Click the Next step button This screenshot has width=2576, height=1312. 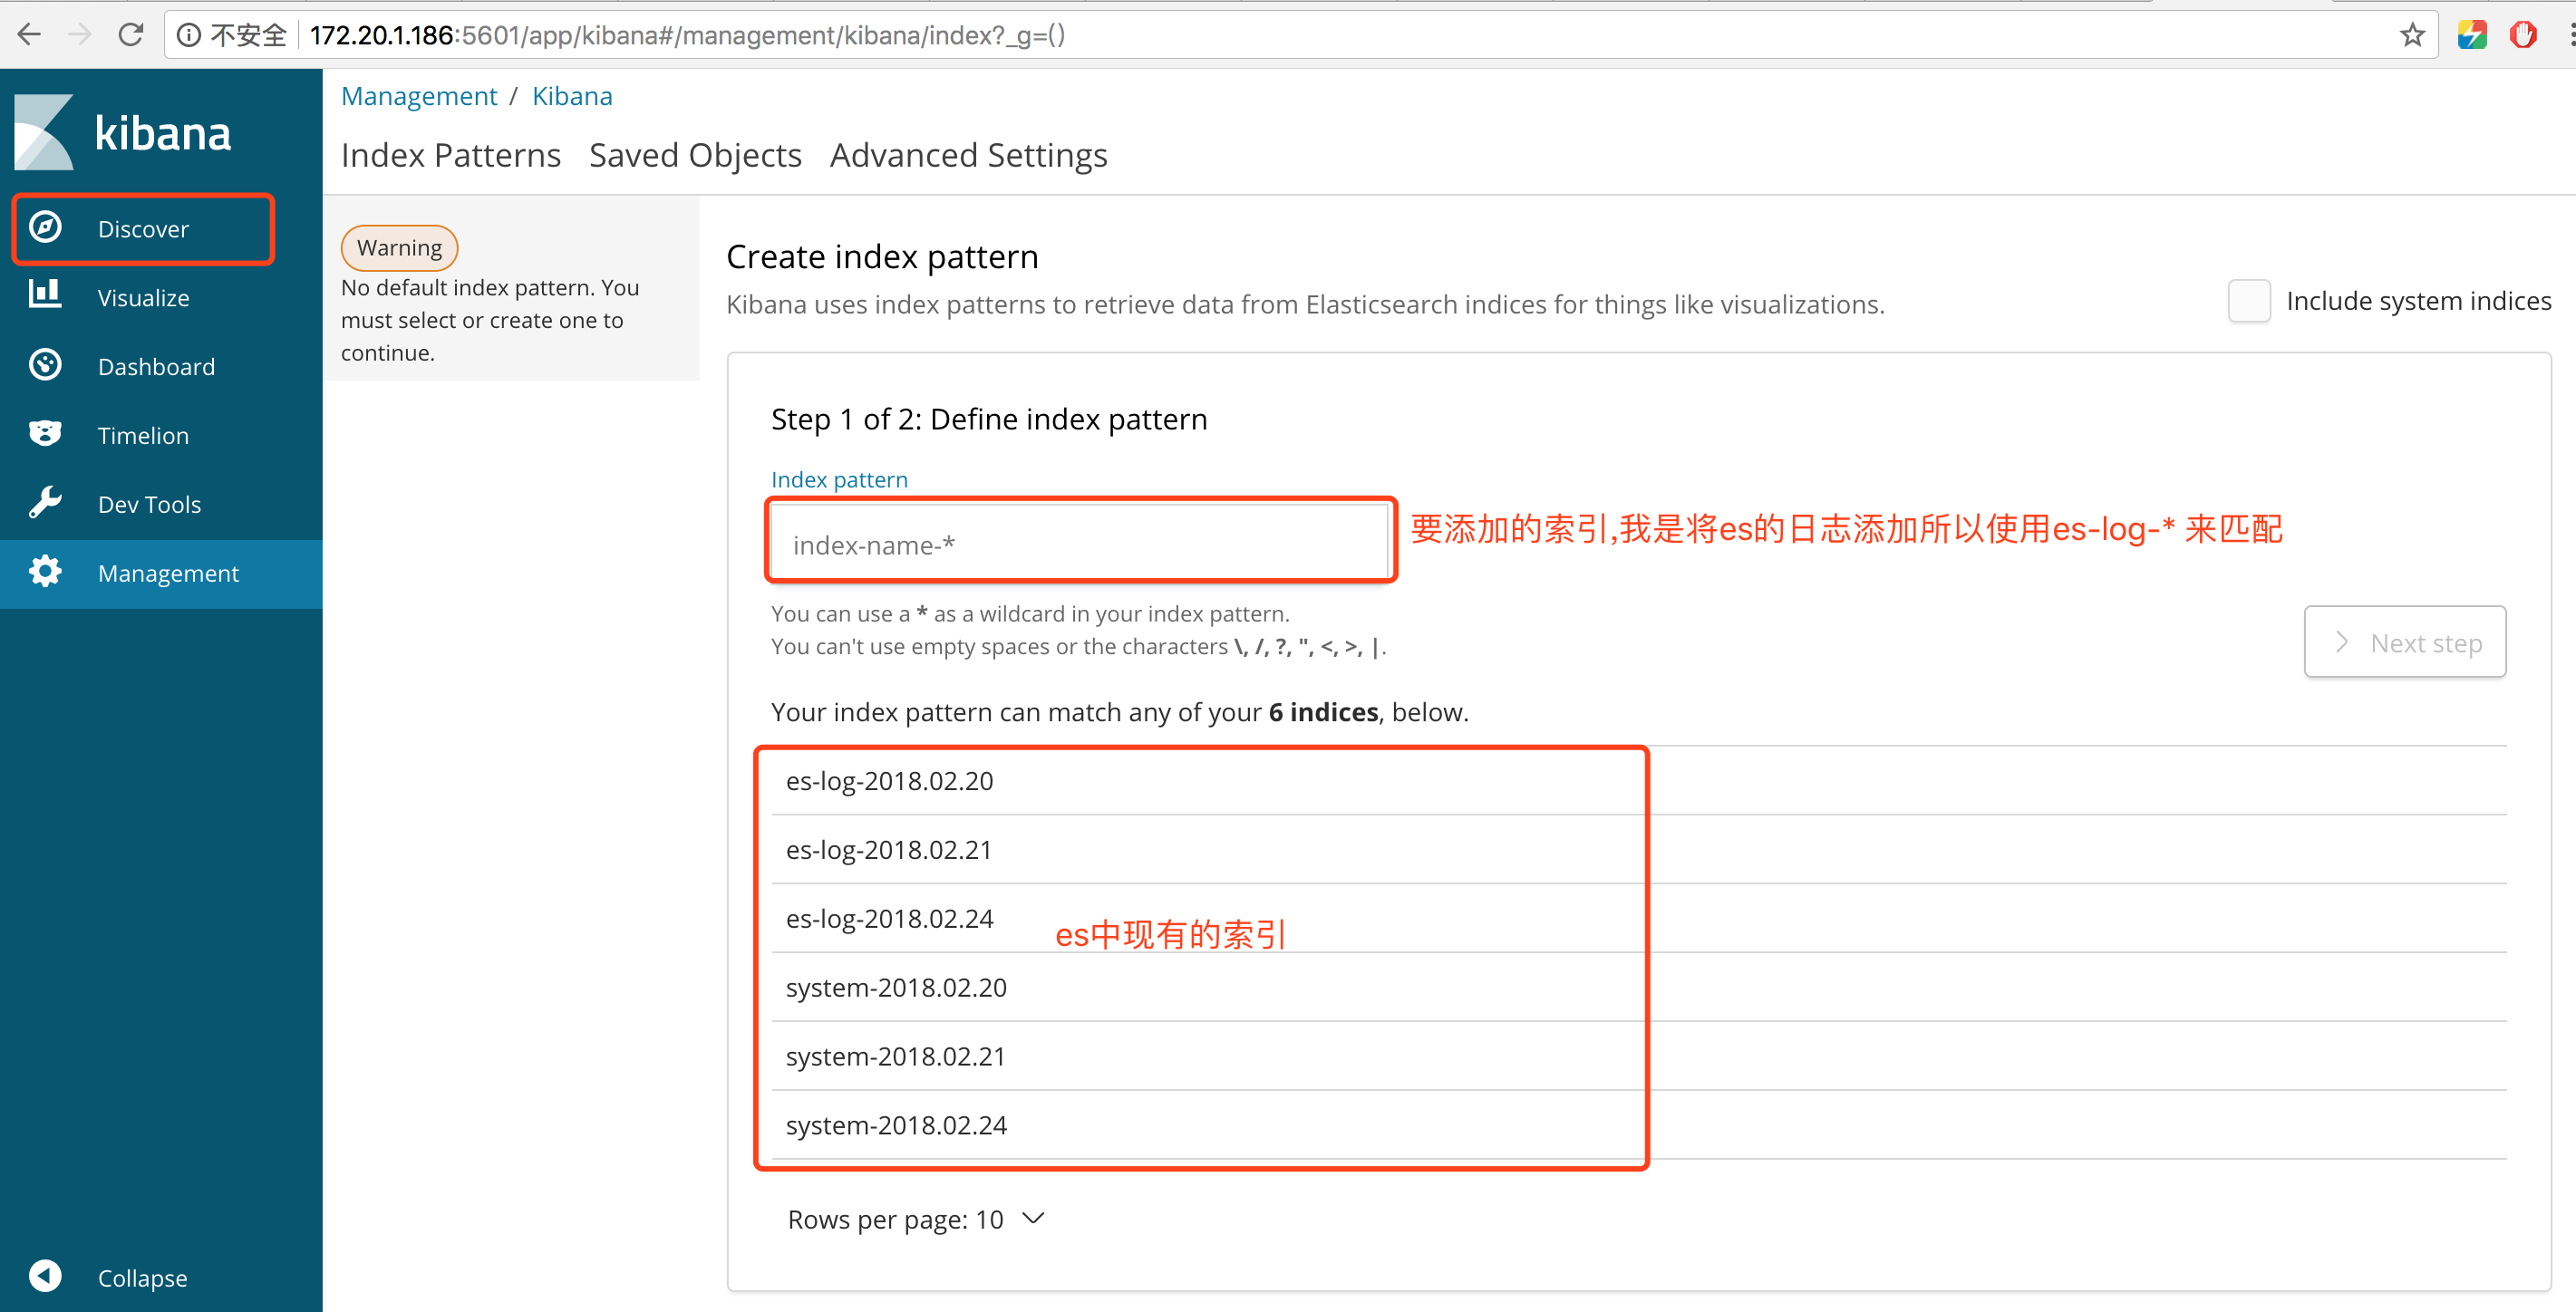[2404, 642]
